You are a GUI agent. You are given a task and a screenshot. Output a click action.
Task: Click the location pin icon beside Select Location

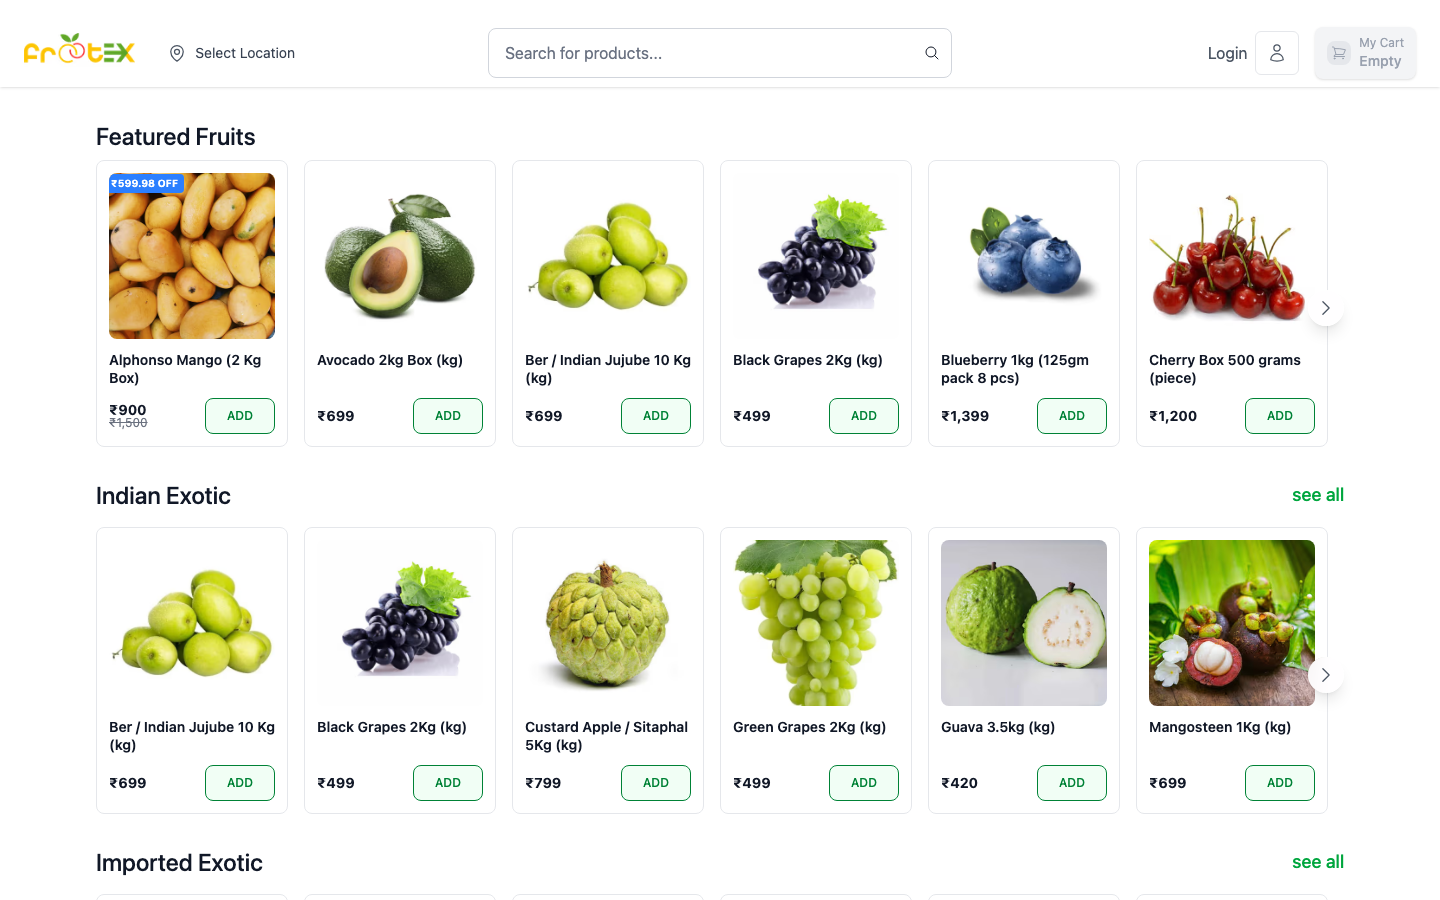tap(177, 52)
